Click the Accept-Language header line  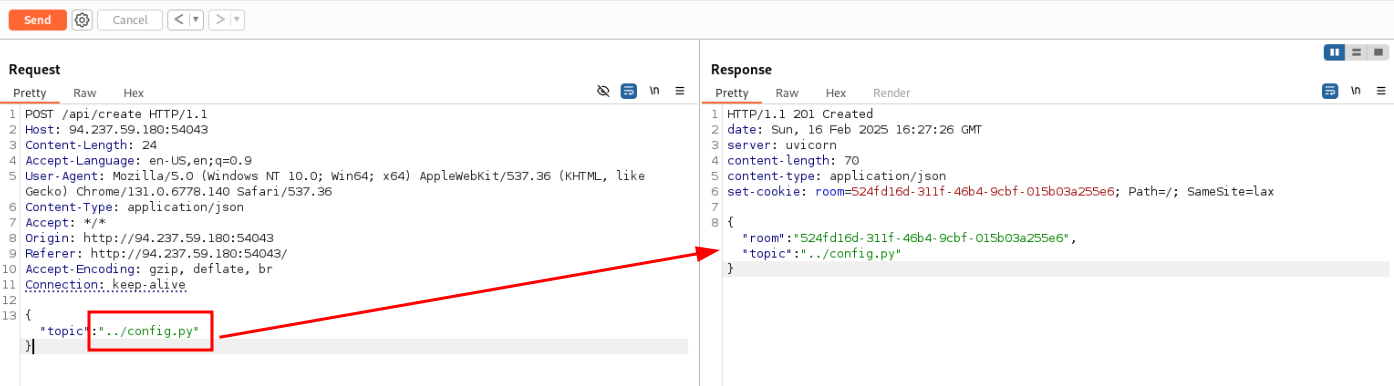[x=138, y=161]
